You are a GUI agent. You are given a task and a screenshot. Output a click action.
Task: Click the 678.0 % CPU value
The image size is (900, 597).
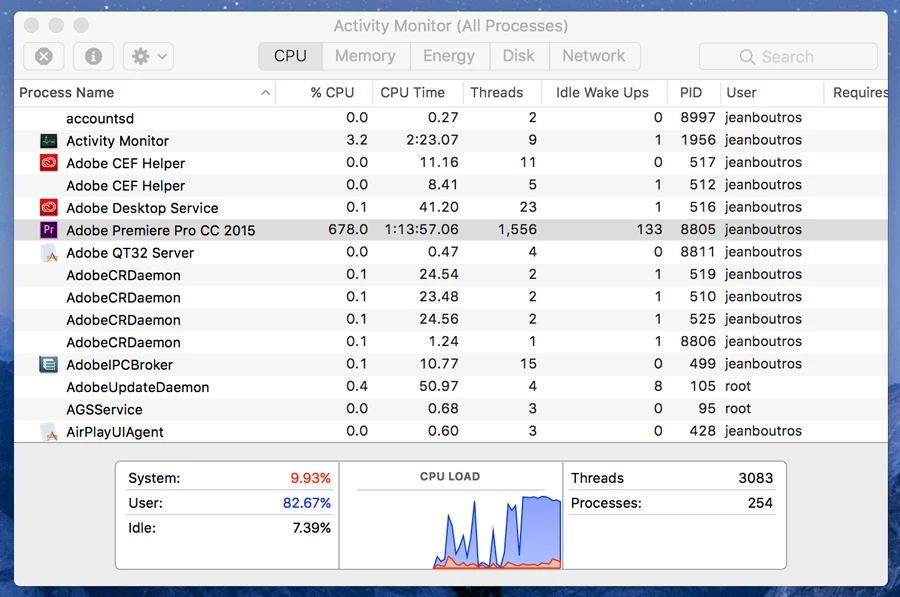[348, 230]
